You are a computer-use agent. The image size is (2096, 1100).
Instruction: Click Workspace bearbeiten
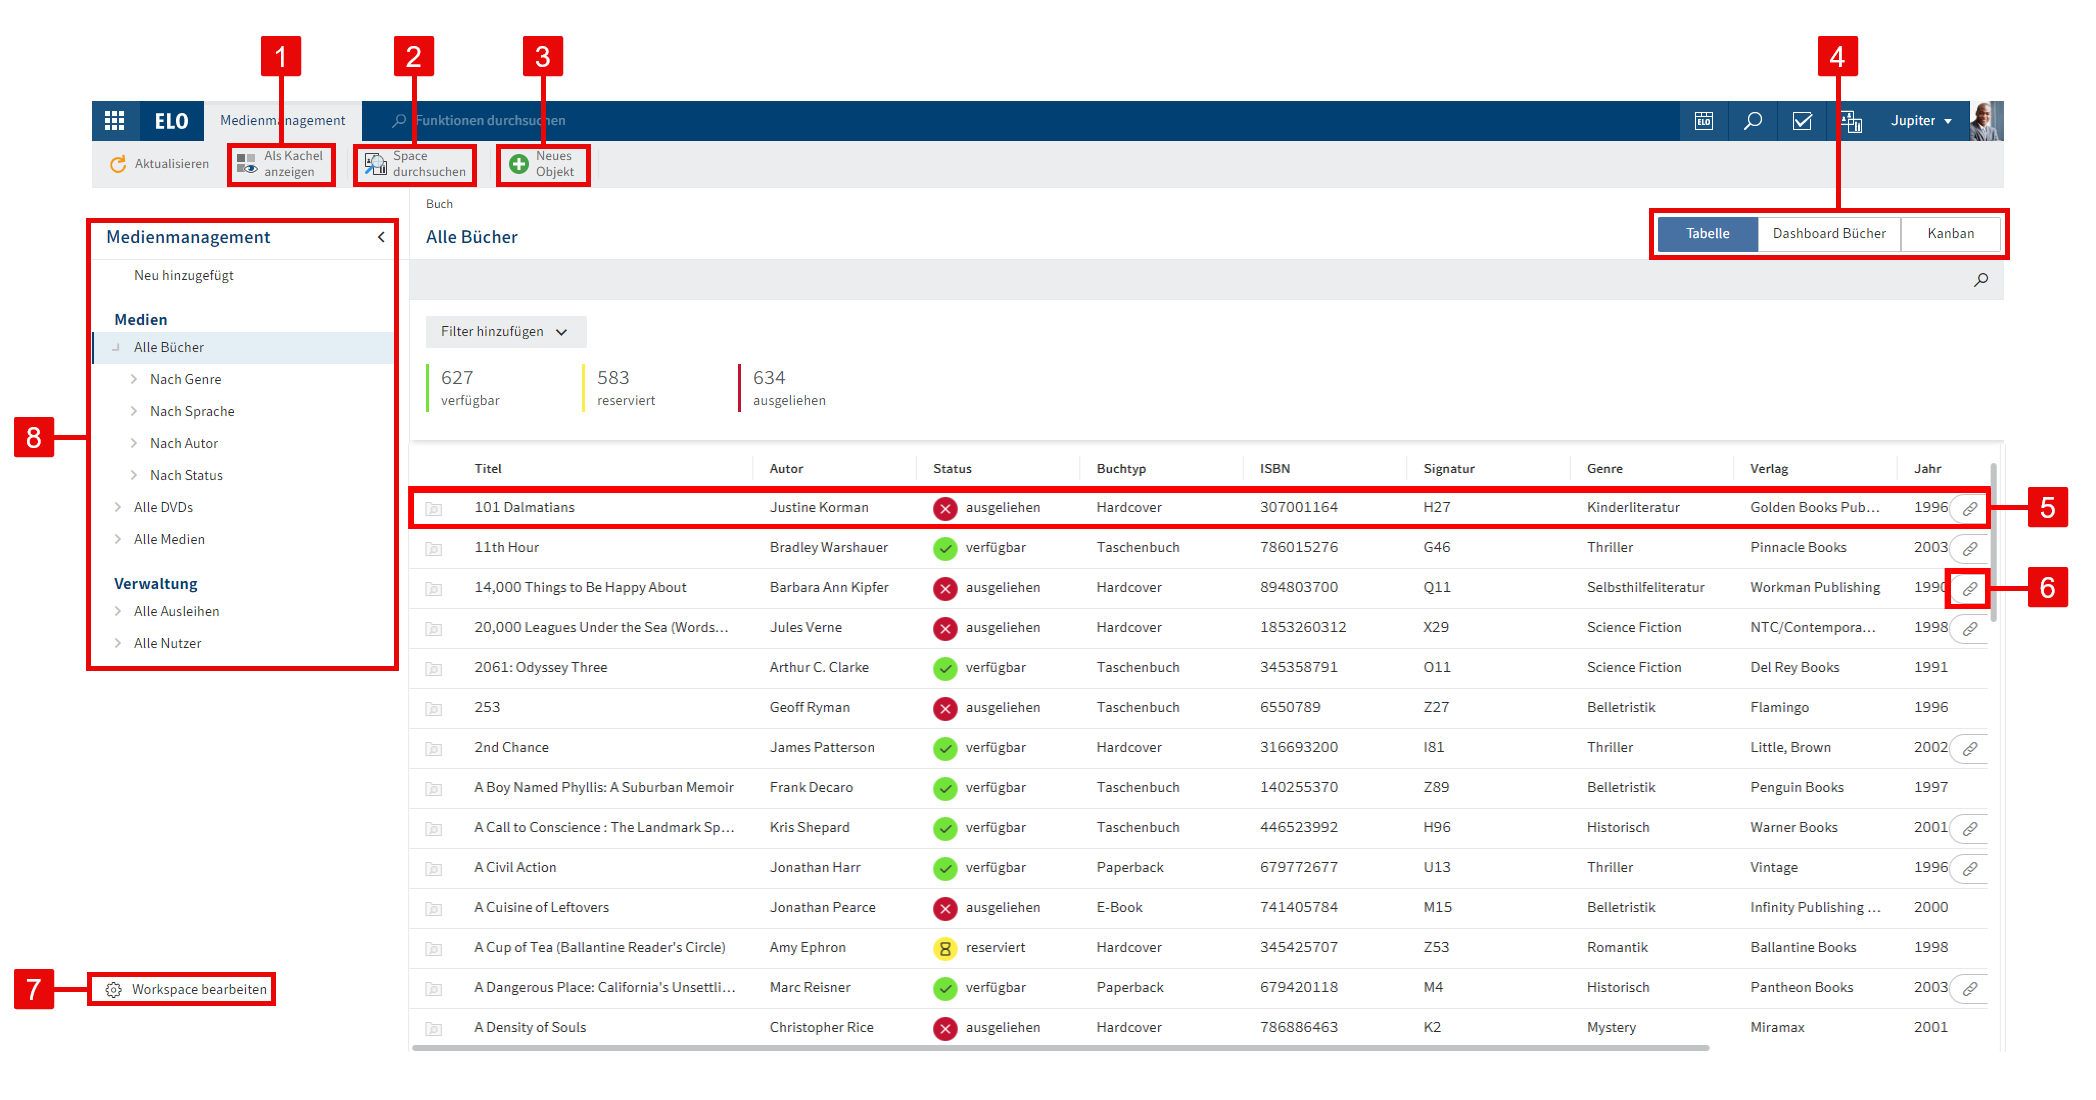[187, 990]
